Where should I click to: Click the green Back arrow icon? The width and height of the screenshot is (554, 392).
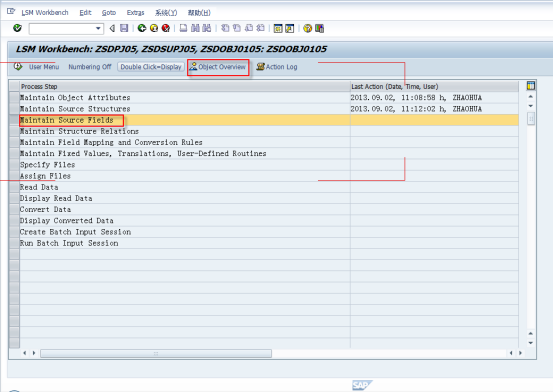(142, 28)
